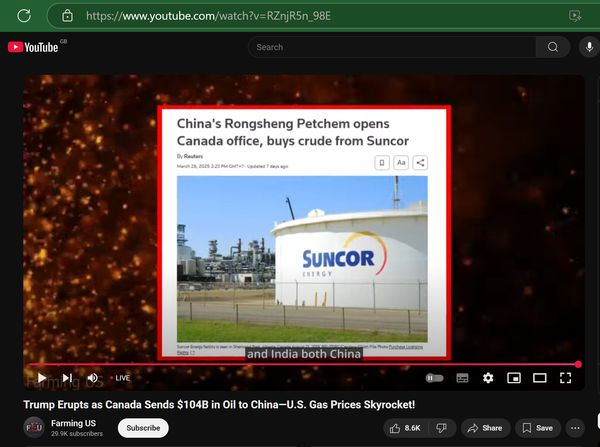Viewport: 600px width, 447px height.
Task: Click the video title 'Trump Erupts as Canada Sends'
Action: [x=219, y=405]
